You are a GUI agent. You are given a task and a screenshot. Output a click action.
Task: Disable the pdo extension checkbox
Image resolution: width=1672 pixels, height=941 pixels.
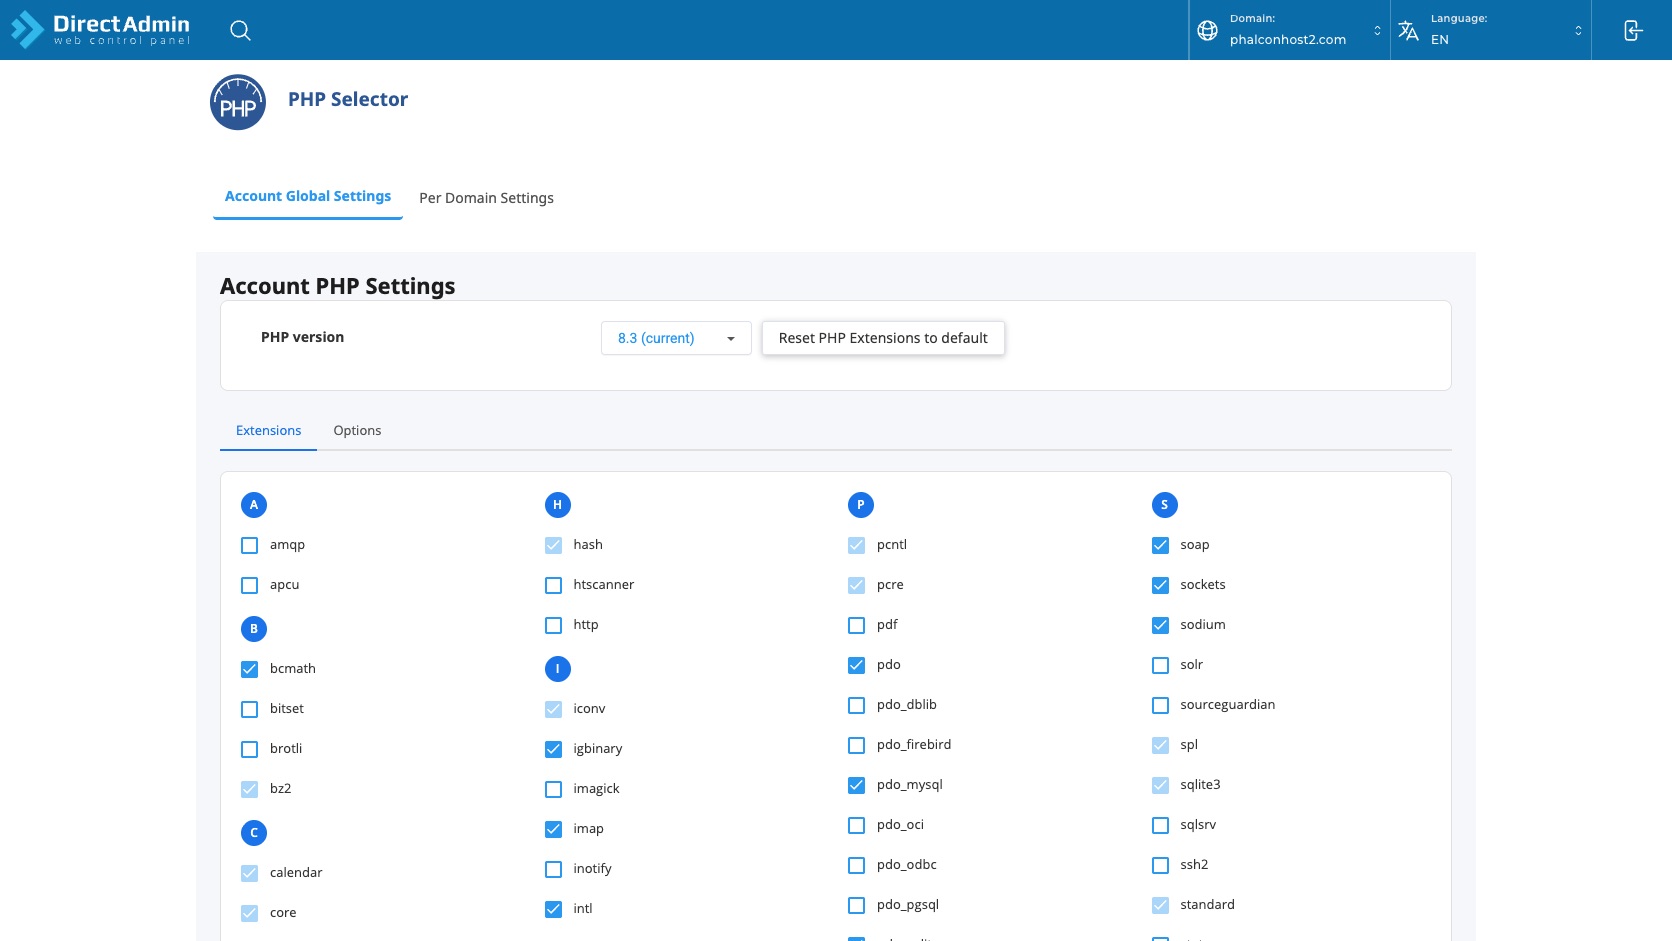coord(857,666)
